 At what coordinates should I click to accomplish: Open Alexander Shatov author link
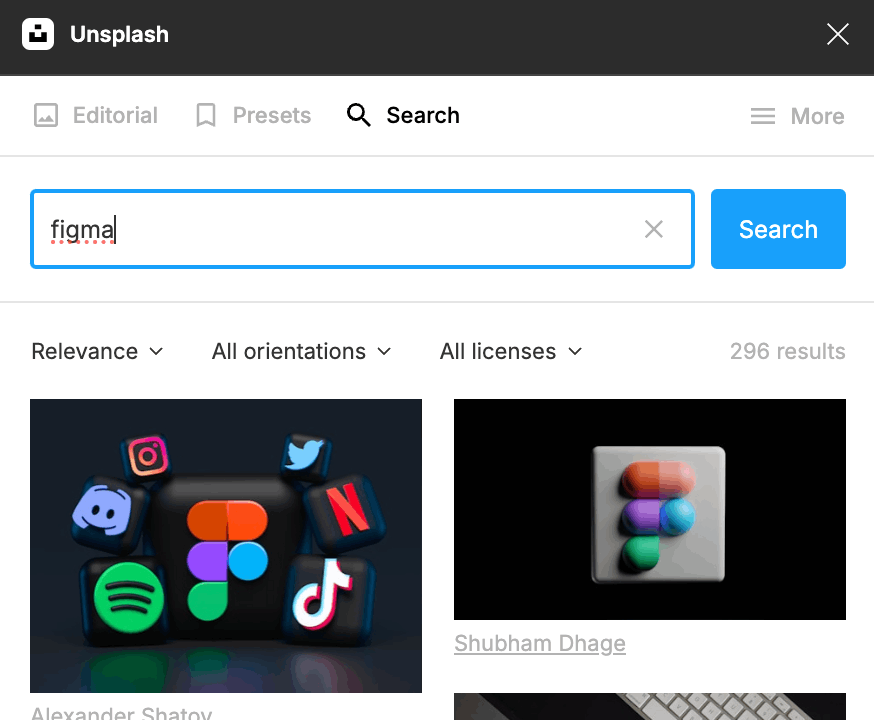point(121,712)
